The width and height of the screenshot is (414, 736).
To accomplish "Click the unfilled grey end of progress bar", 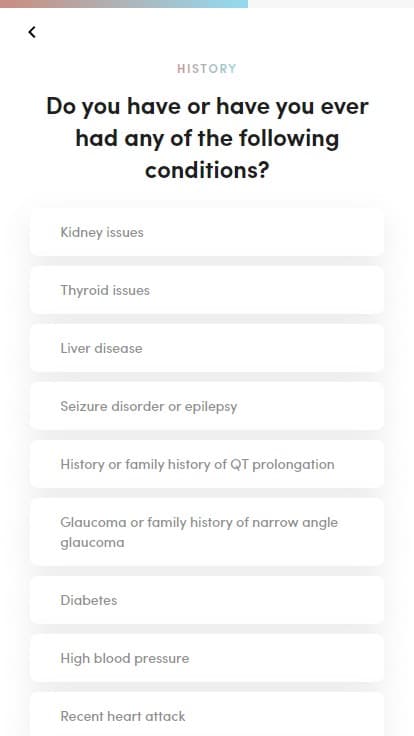I will [x=331, y=4].
